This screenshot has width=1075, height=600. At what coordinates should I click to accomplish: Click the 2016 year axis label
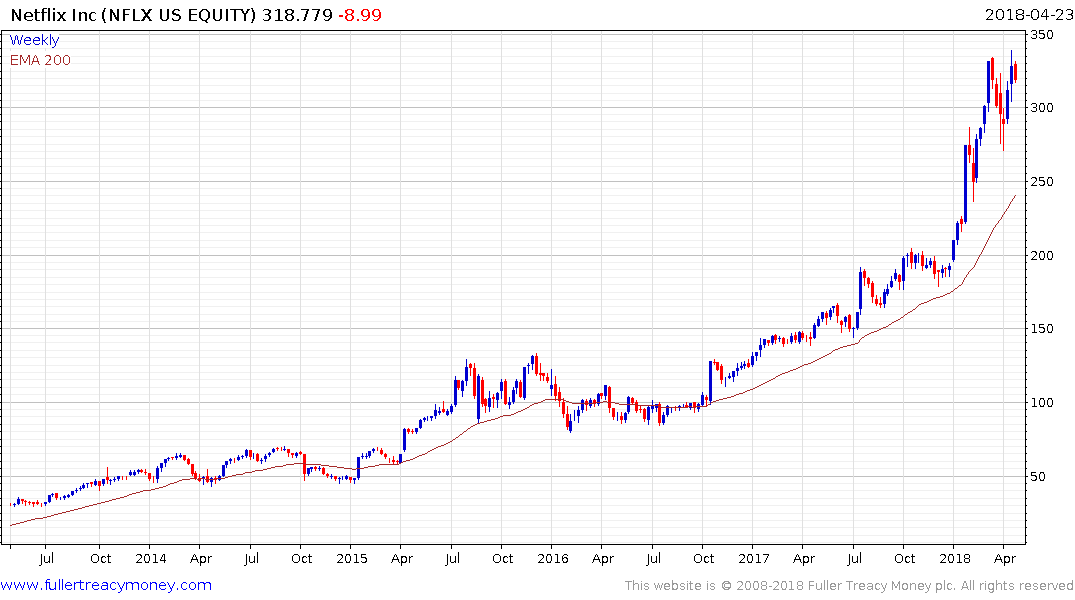pyautogui.click(x=553, y=558)
